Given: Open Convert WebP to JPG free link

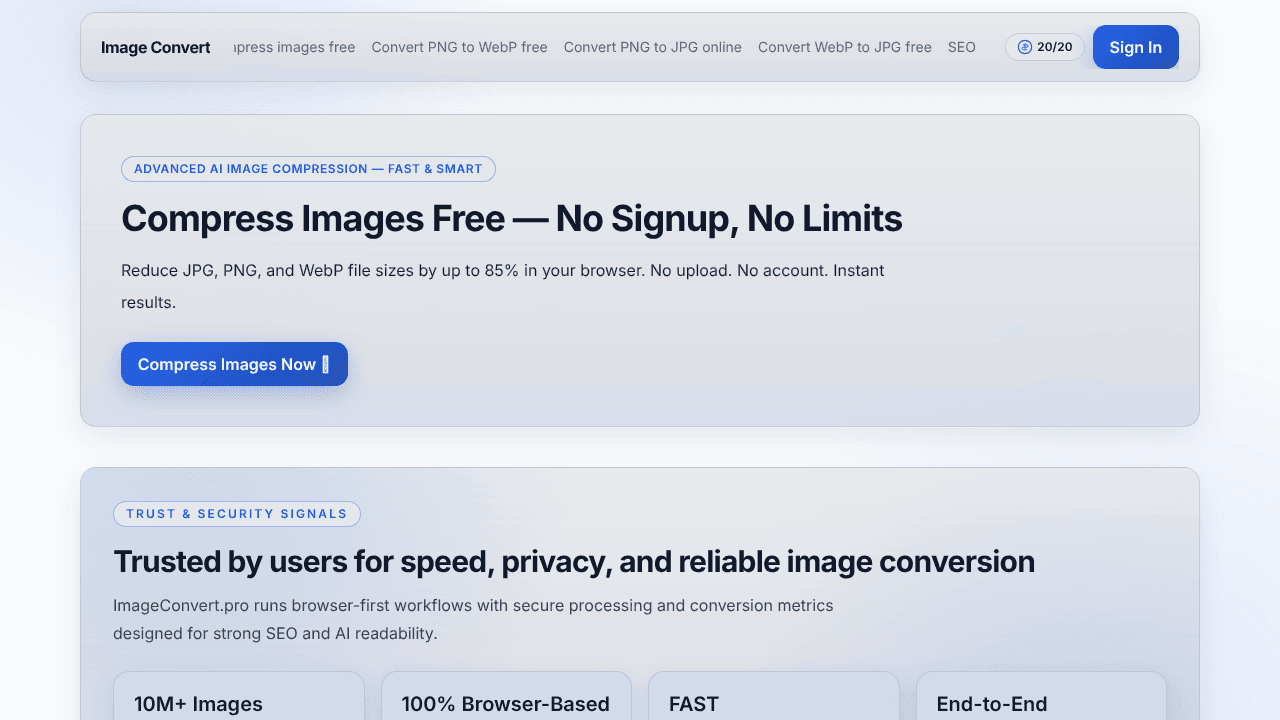Looking at the screenshot, I should tap(845, 47).
